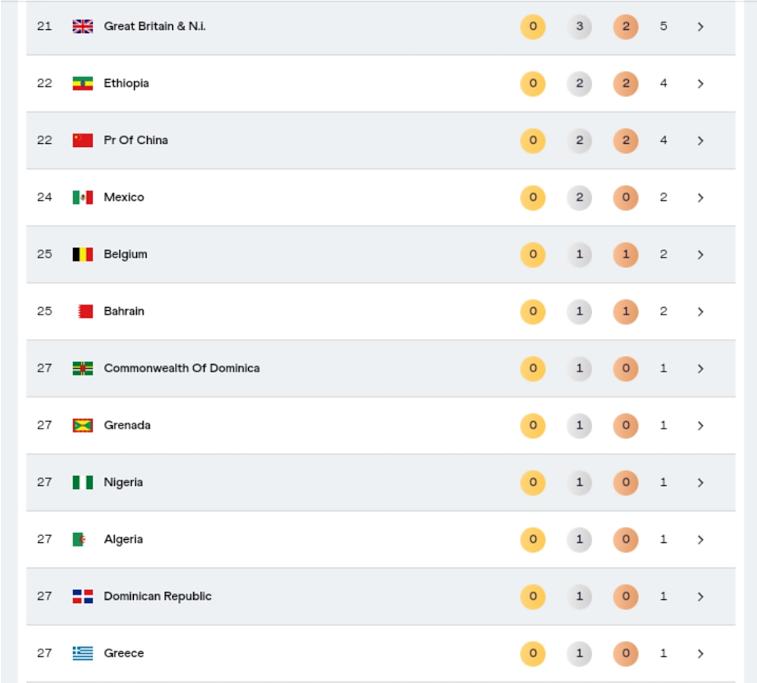Screen dimensions: 757x683
Task: Click Greece's total medal number
Action: tap(663, 653)
